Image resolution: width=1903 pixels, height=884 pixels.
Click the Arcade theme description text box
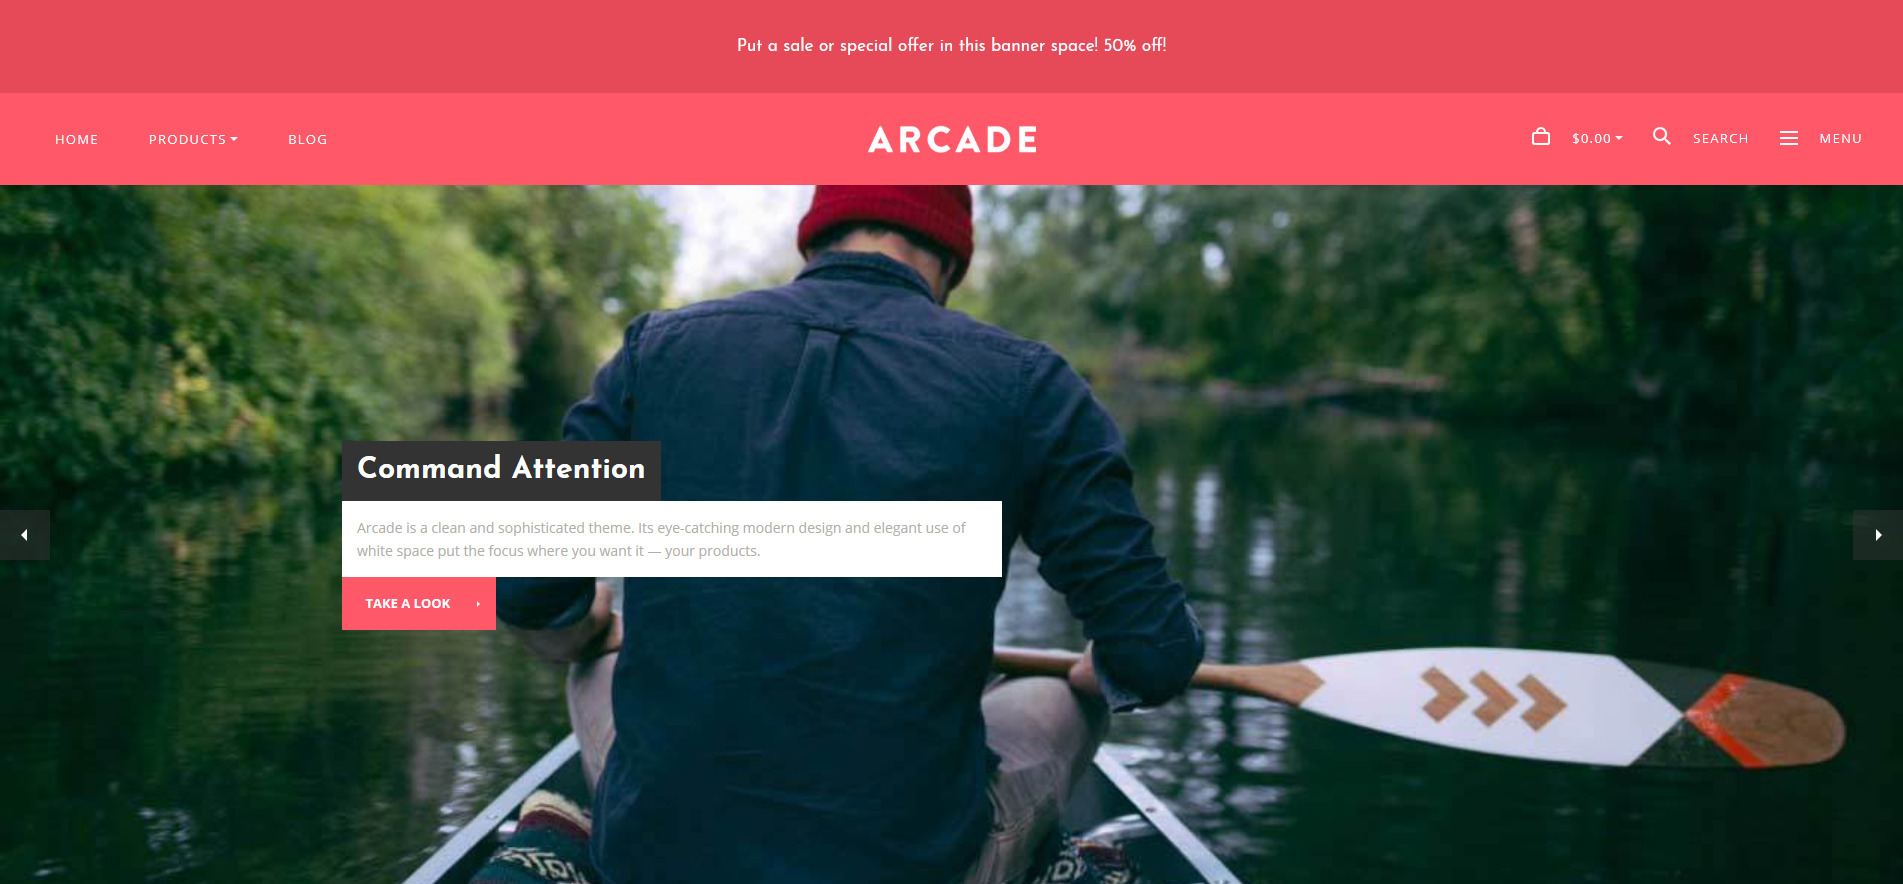(672, 539)
